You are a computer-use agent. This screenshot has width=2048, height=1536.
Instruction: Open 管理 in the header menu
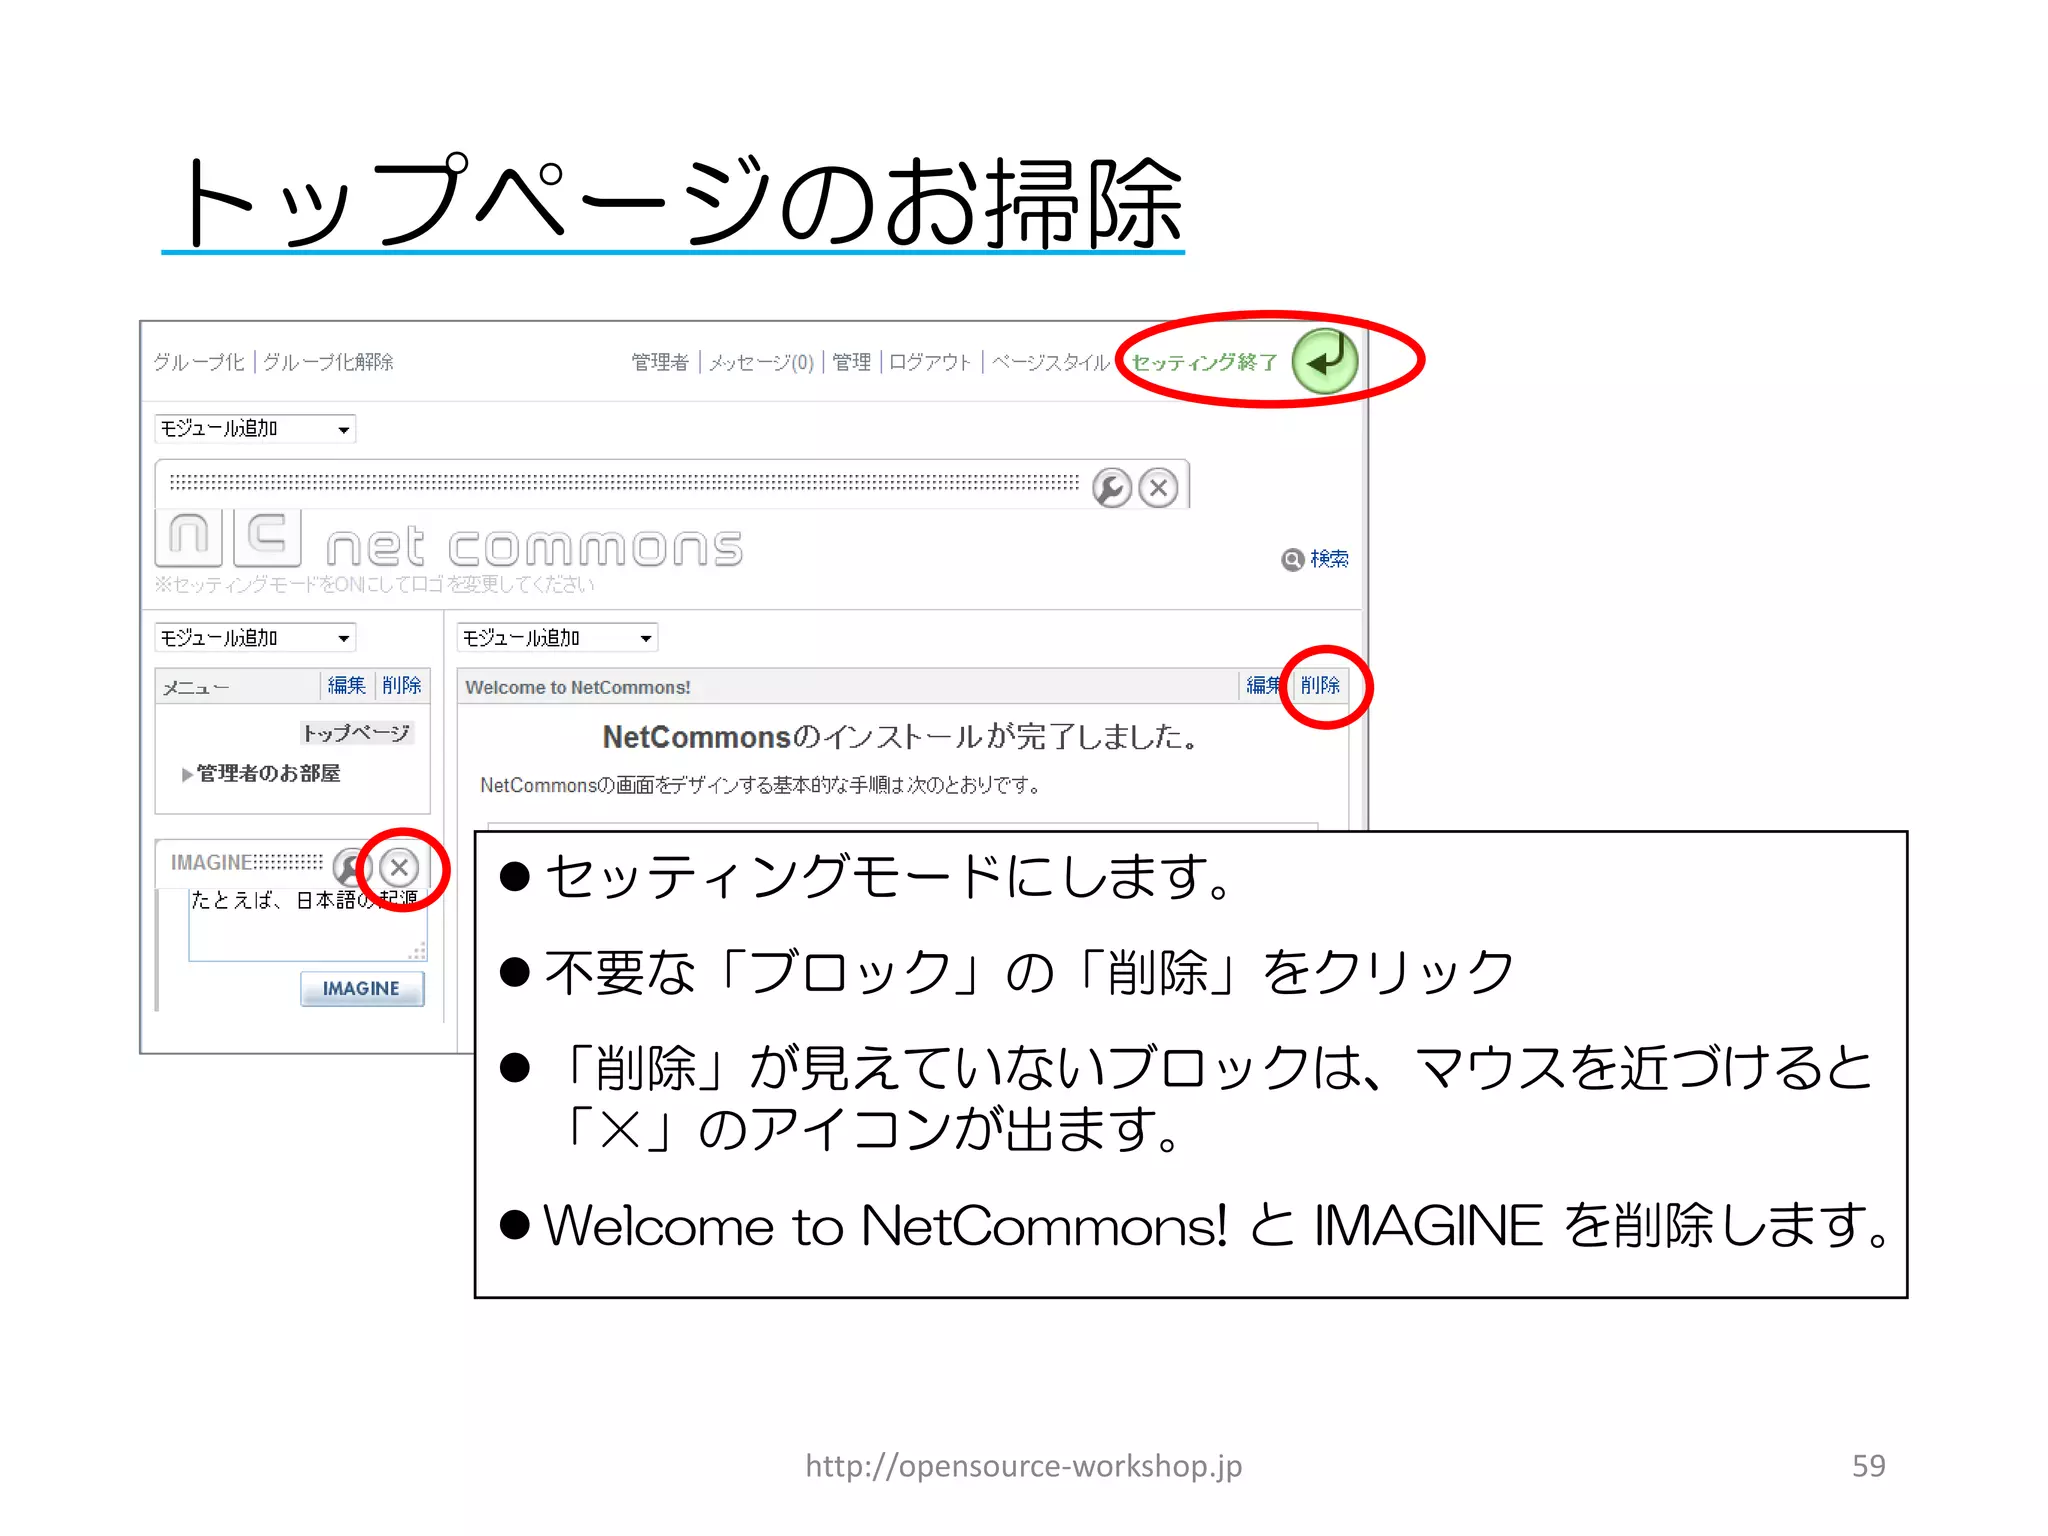pyautogui.click(x=851, y=362)
